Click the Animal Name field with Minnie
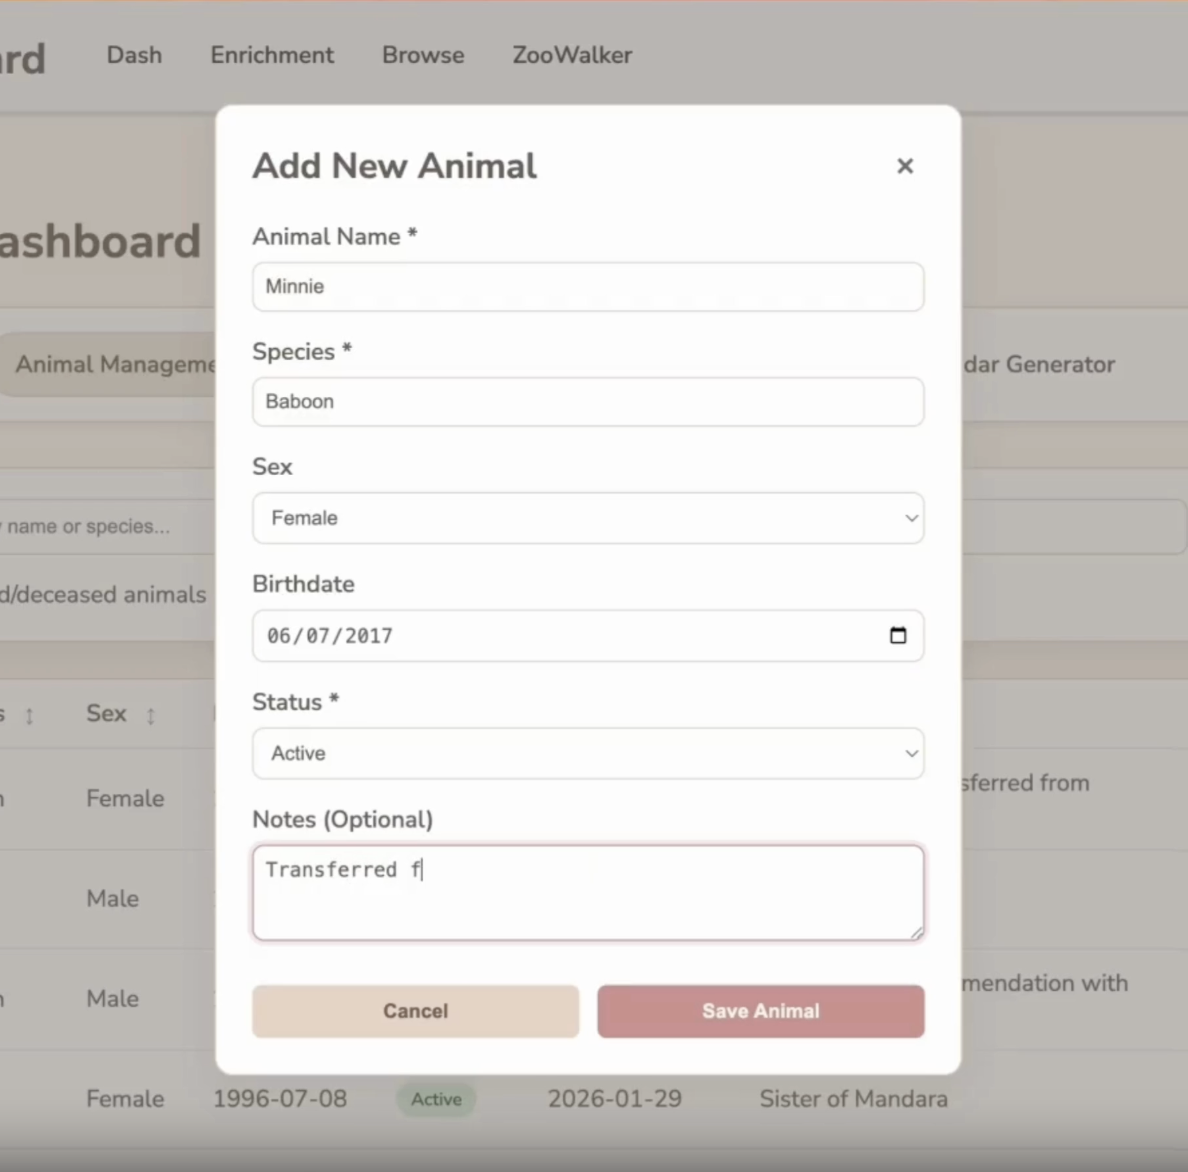Image resolution: width=1188 pixels, height=1172 pixels. [x=587, y=287]
